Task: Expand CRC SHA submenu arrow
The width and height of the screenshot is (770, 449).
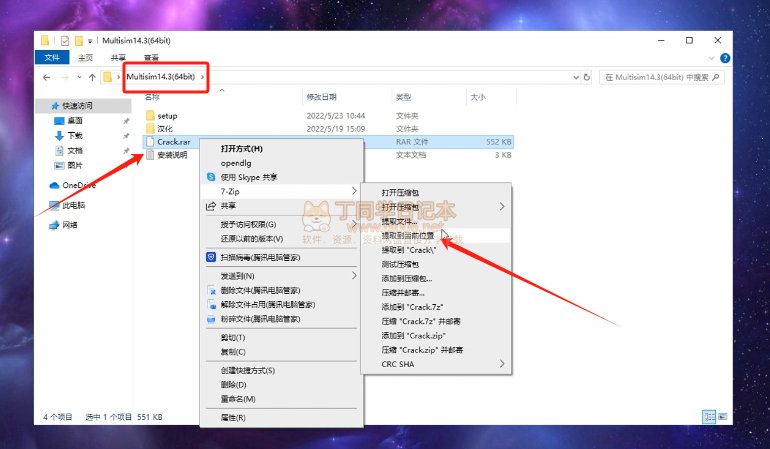Action: pos(502,364)
